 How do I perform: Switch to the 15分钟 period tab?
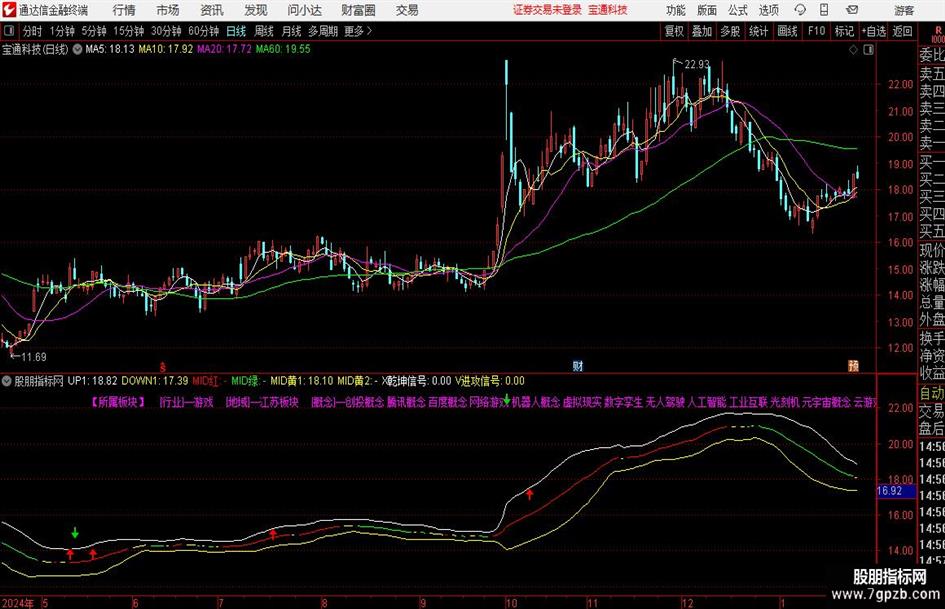(129, 31)
